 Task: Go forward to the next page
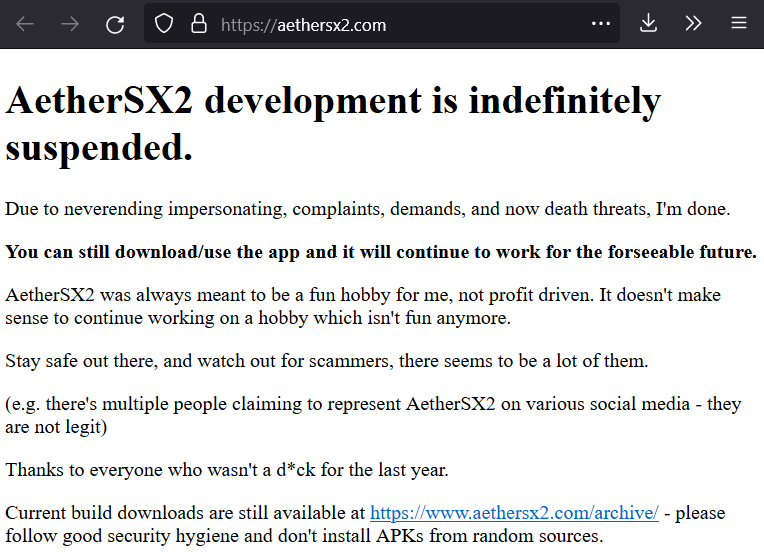pos(70,23)
